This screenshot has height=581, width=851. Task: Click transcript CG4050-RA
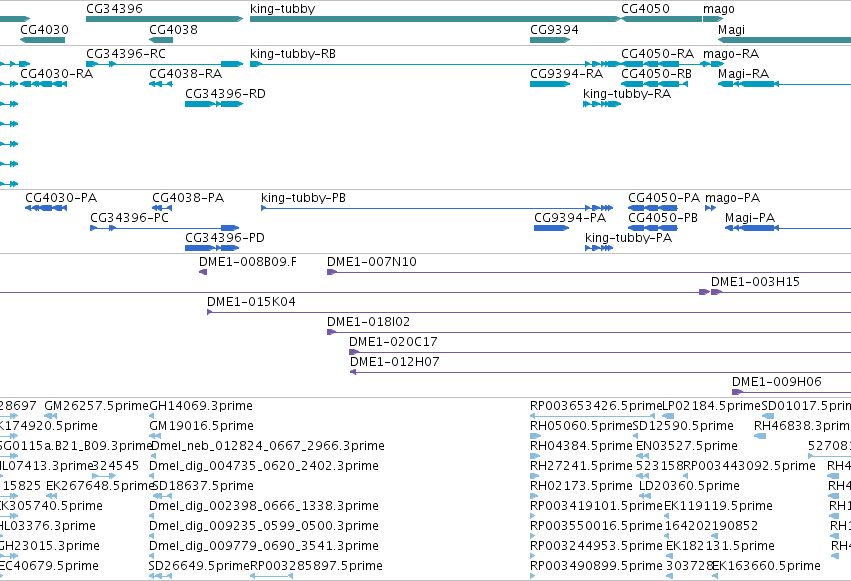(650, 64)
